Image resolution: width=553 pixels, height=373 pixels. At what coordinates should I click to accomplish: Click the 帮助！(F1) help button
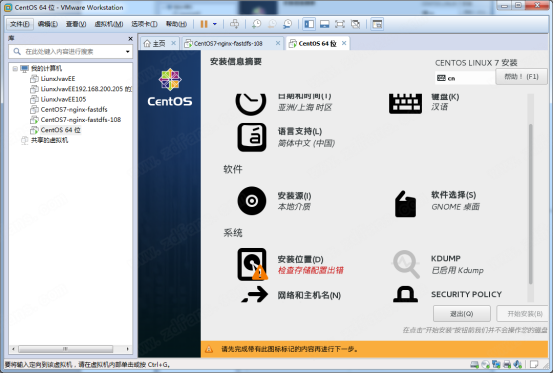[521, 77]
